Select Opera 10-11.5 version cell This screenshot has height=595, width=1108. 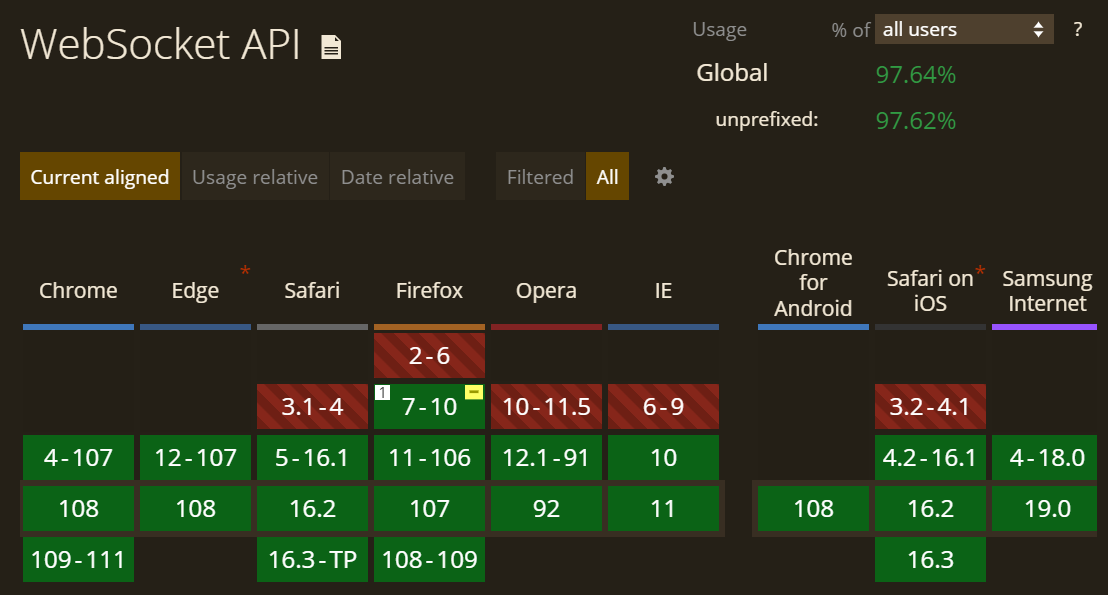point(546,406)
